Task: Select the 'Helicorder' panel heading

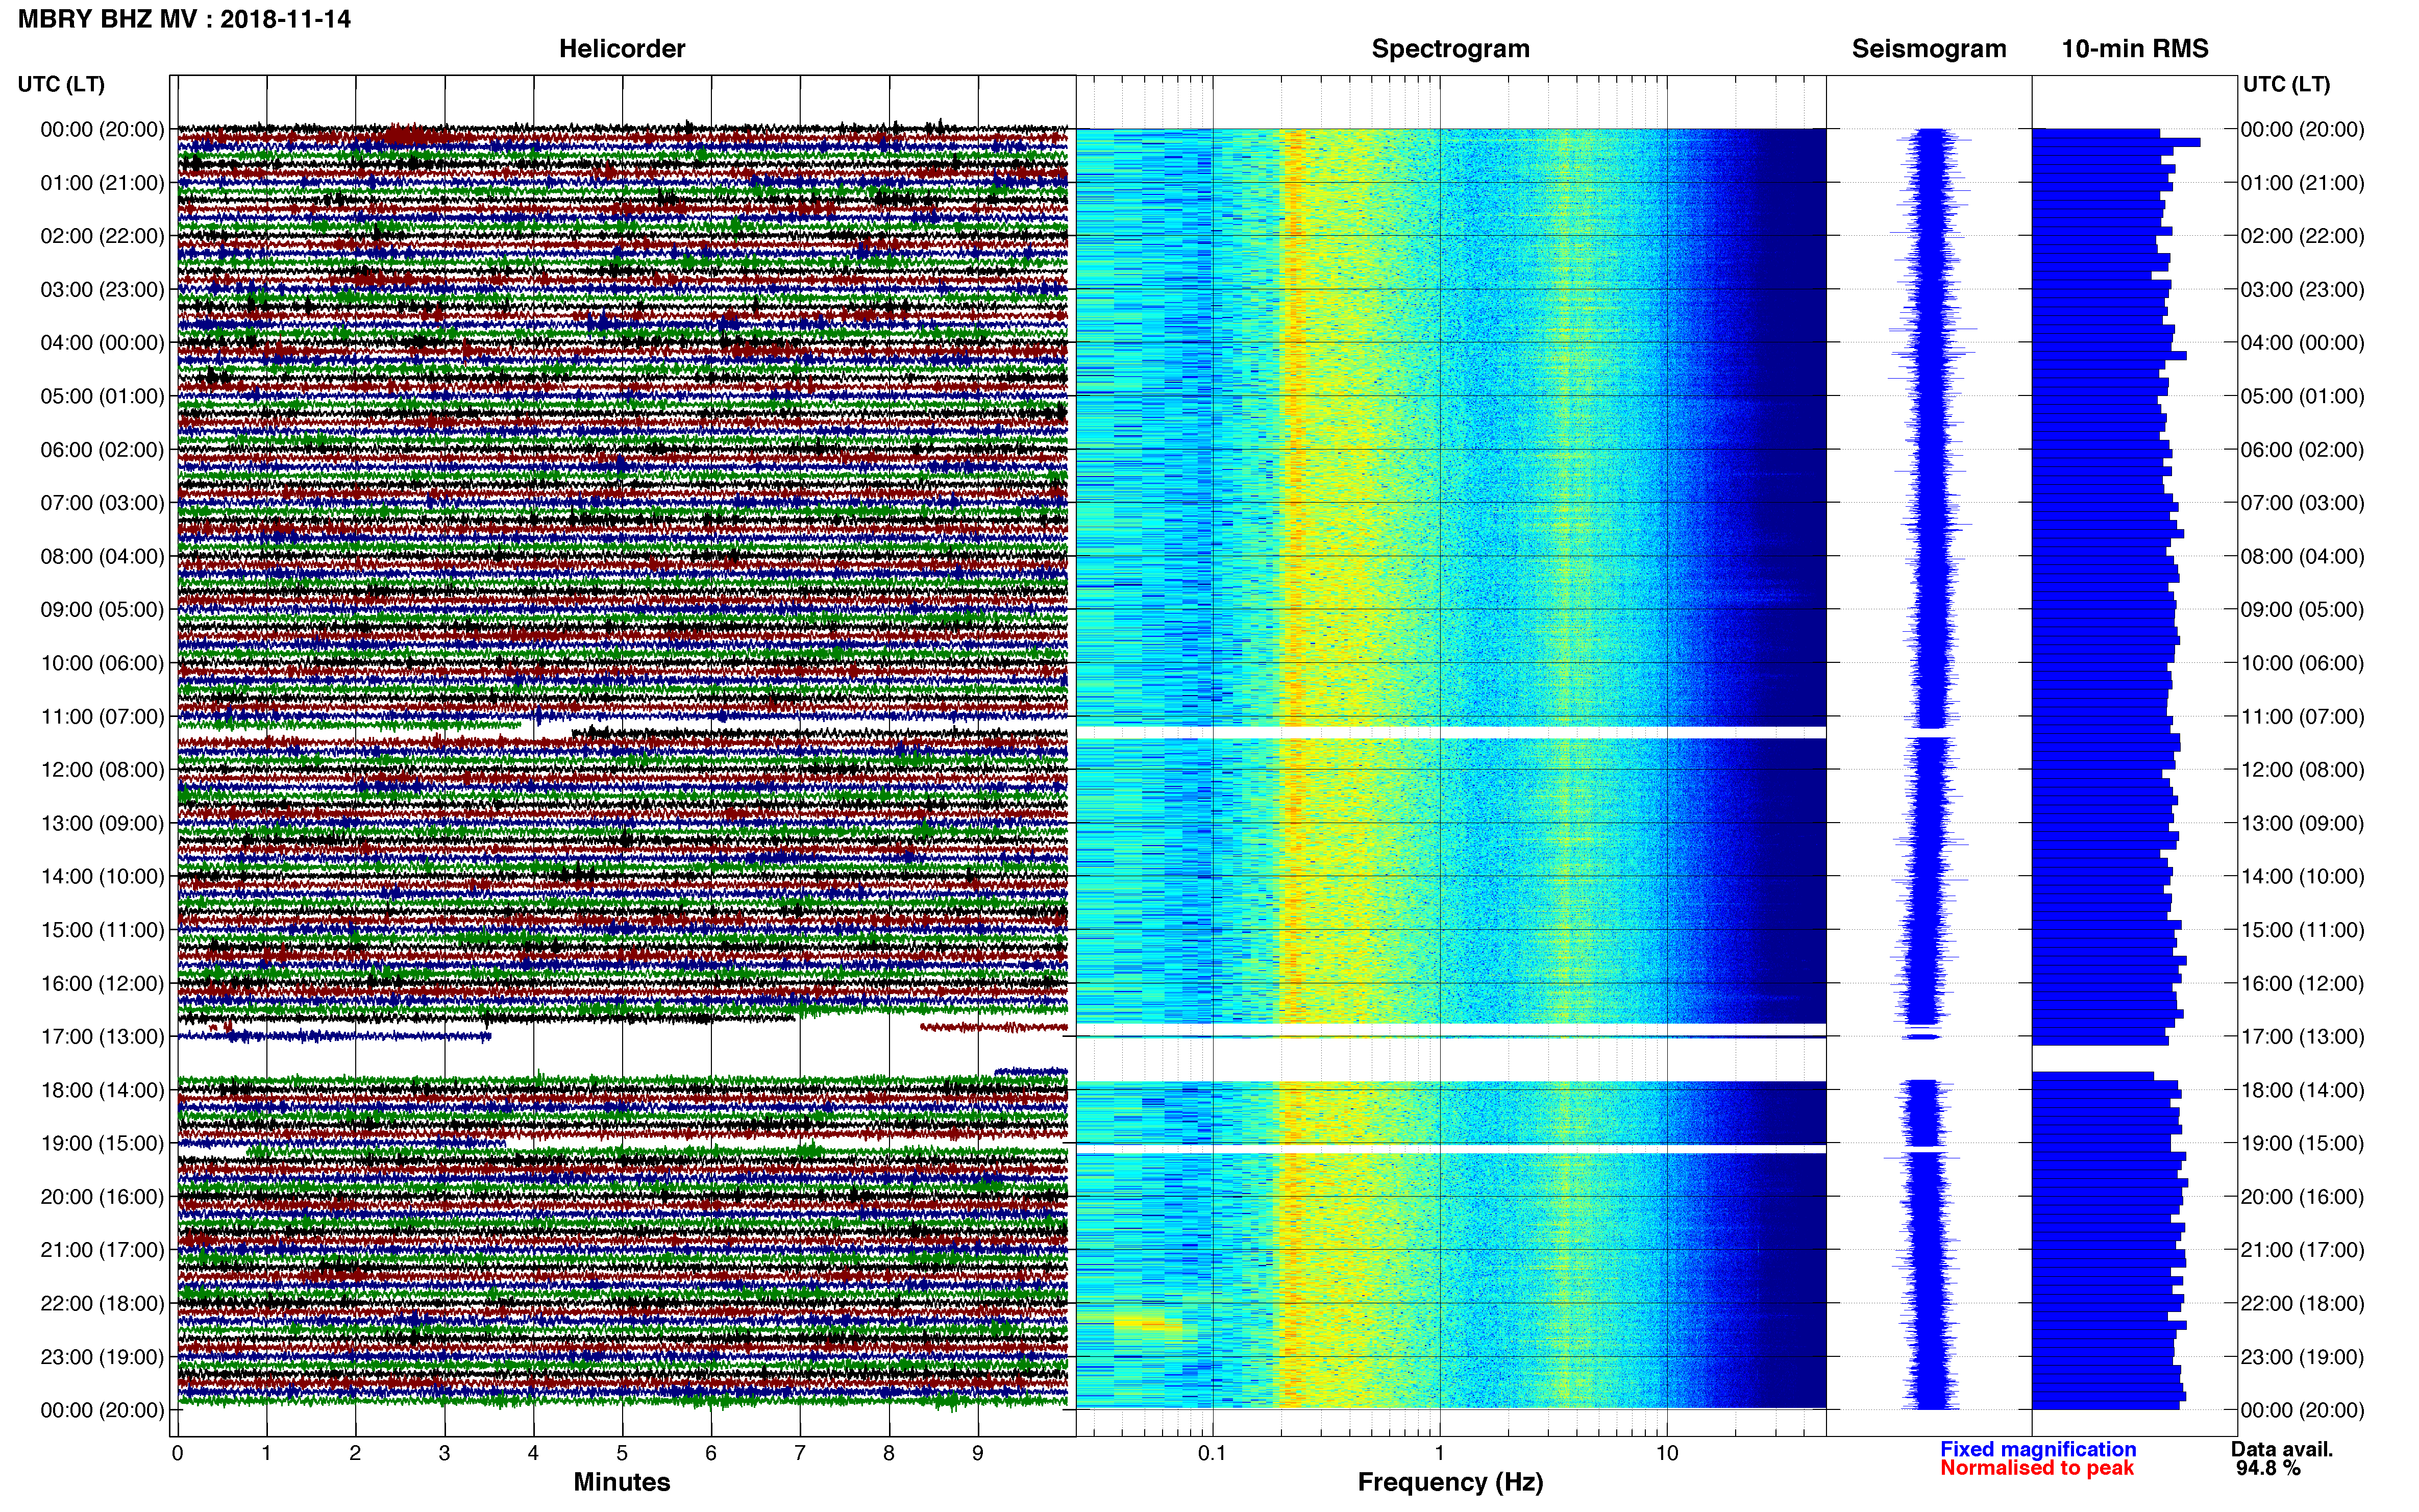Action: click(622, 49)
